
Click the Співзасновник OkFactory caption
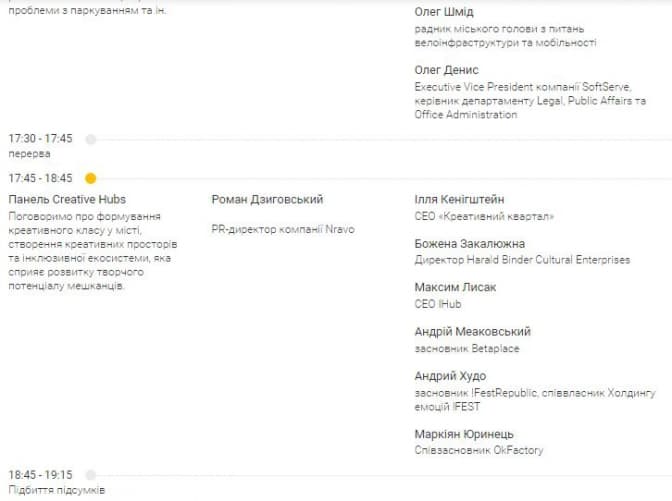[479, 451]
